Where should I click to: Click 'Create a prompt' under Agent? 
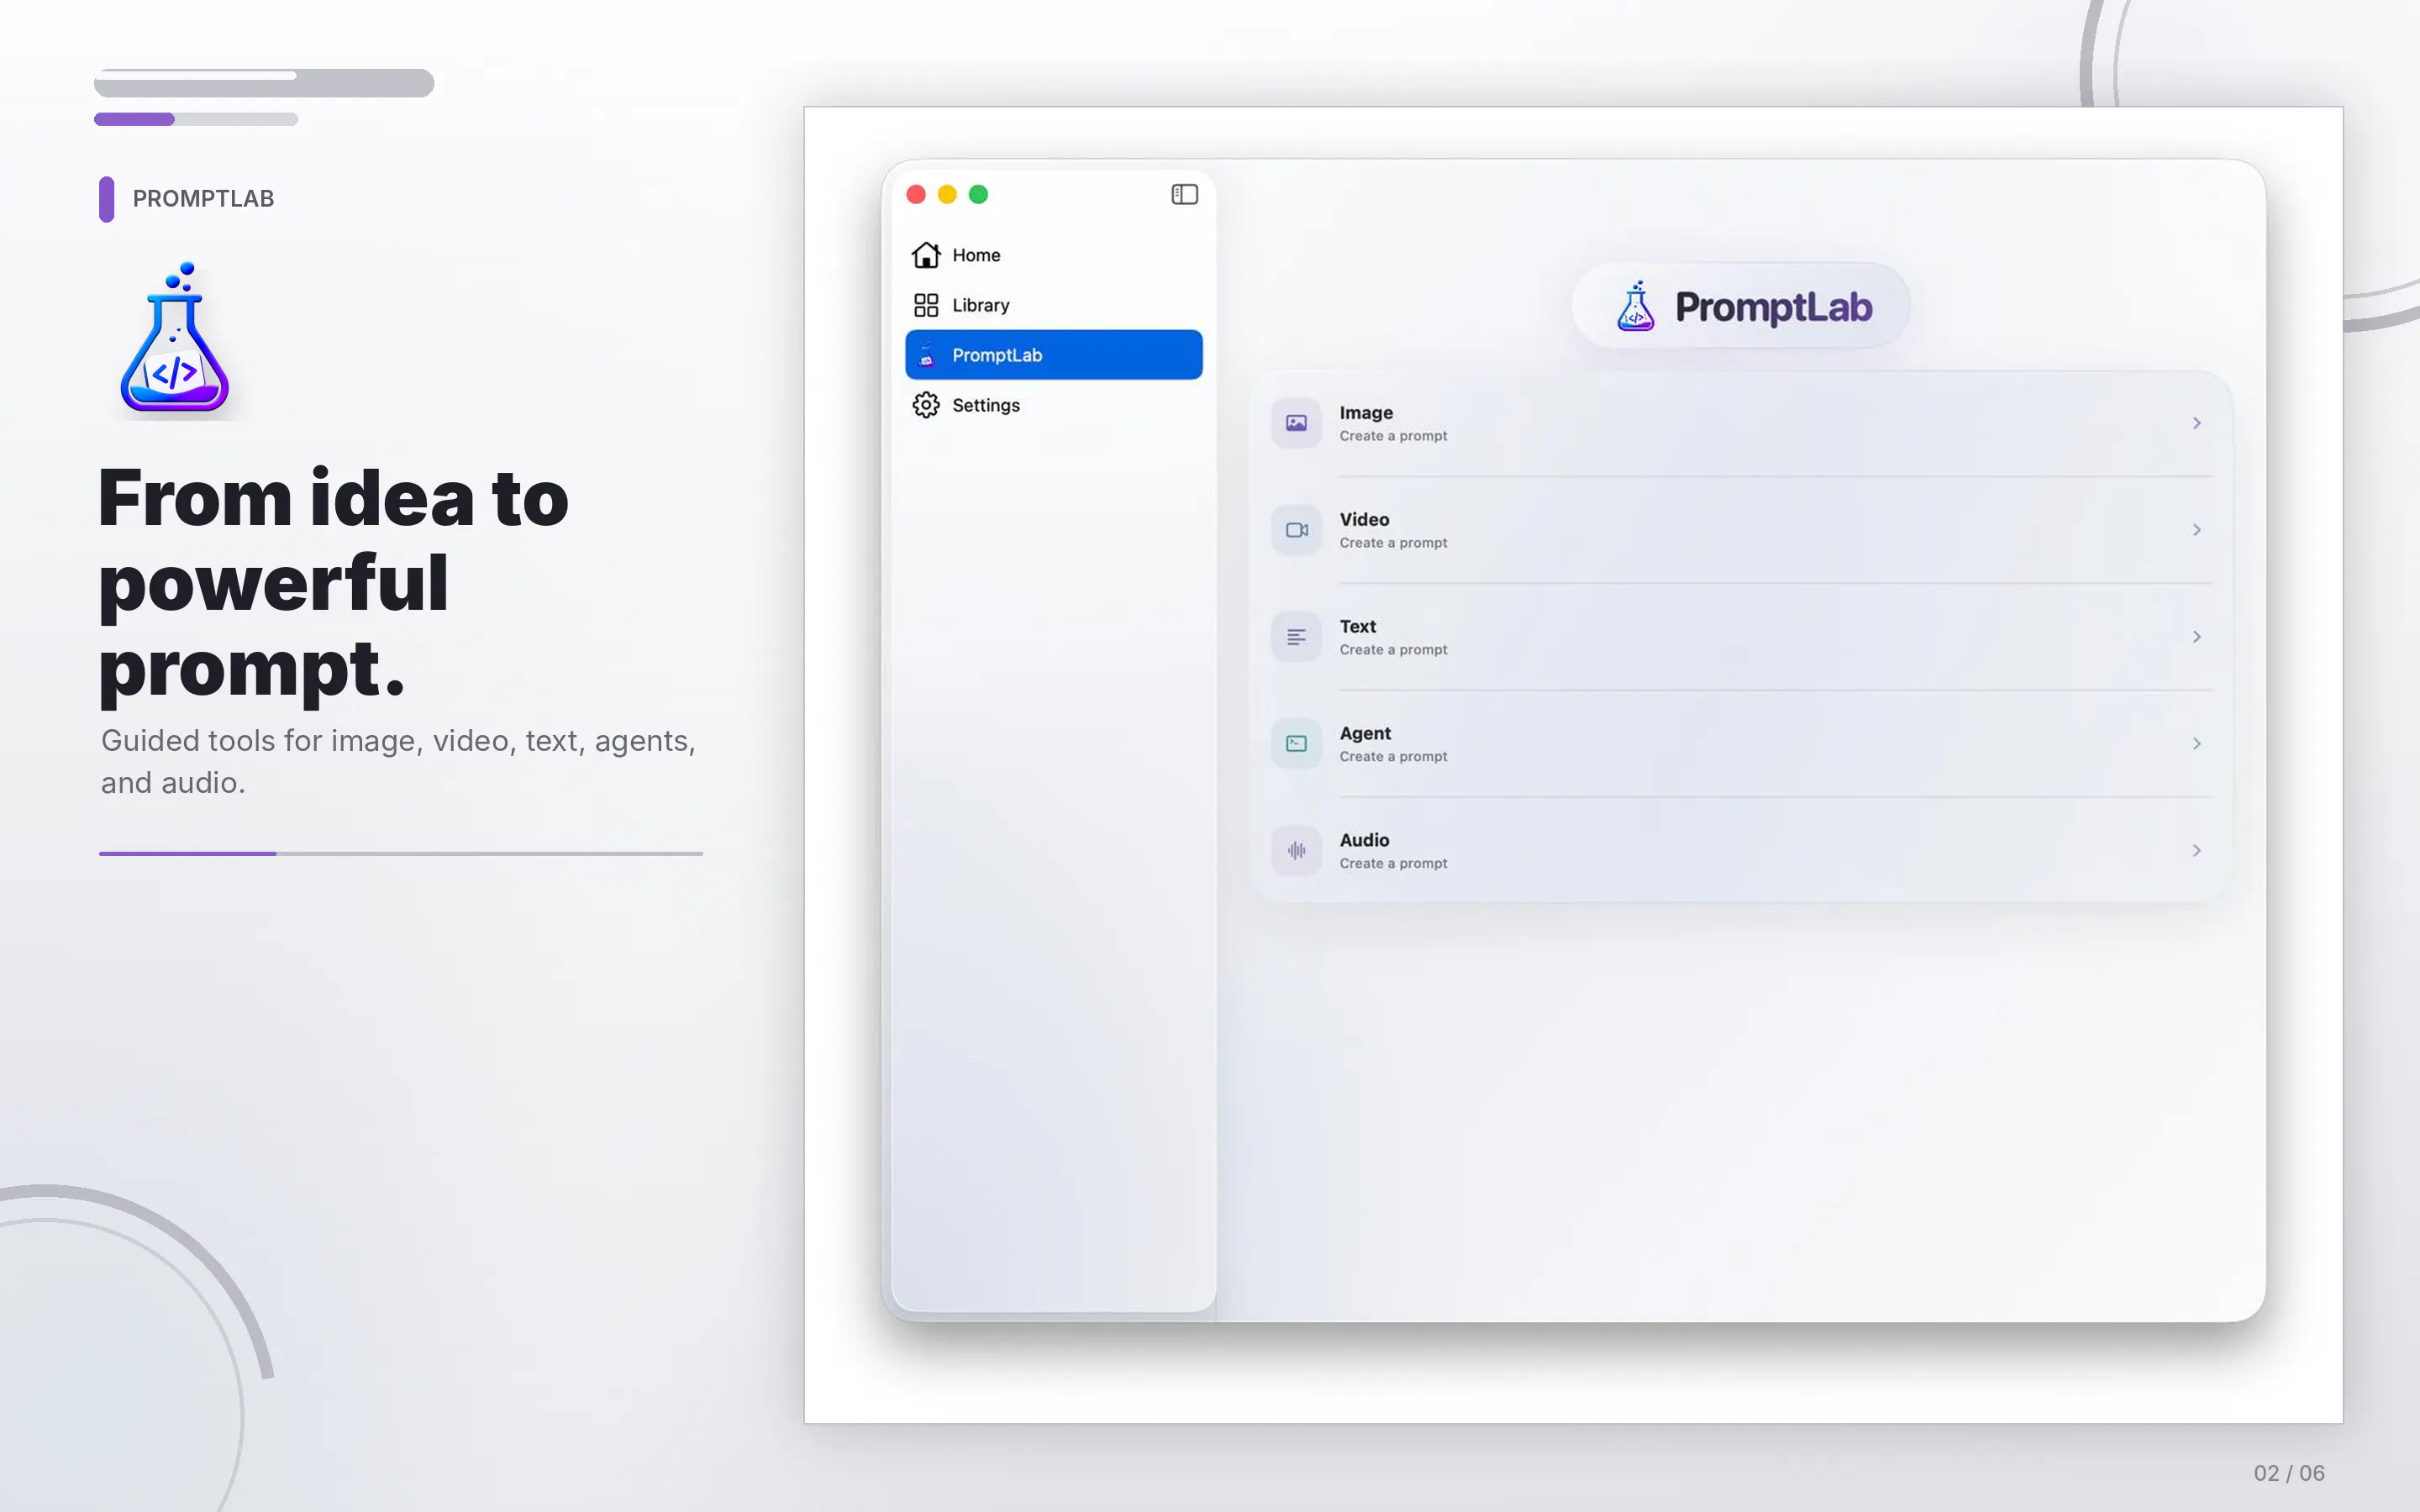pos(1393,757)
